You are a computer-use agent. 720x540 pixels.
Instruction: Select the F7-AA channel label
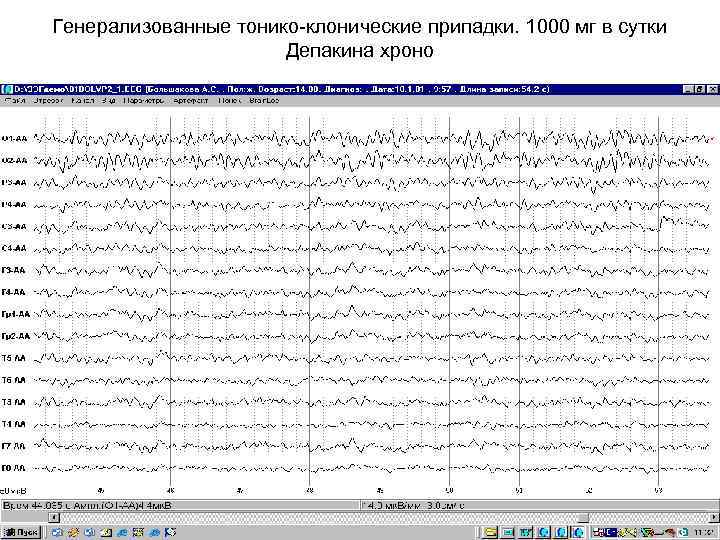point(13,446)
